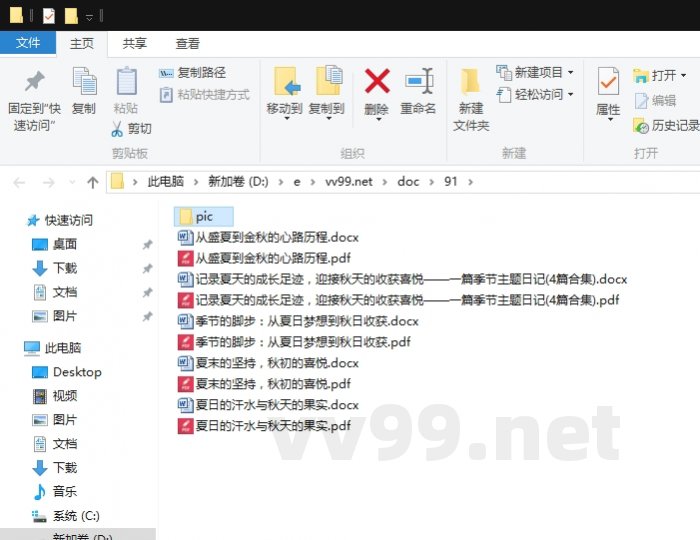
Task: Select the pic folder
Action: [204, 217]
